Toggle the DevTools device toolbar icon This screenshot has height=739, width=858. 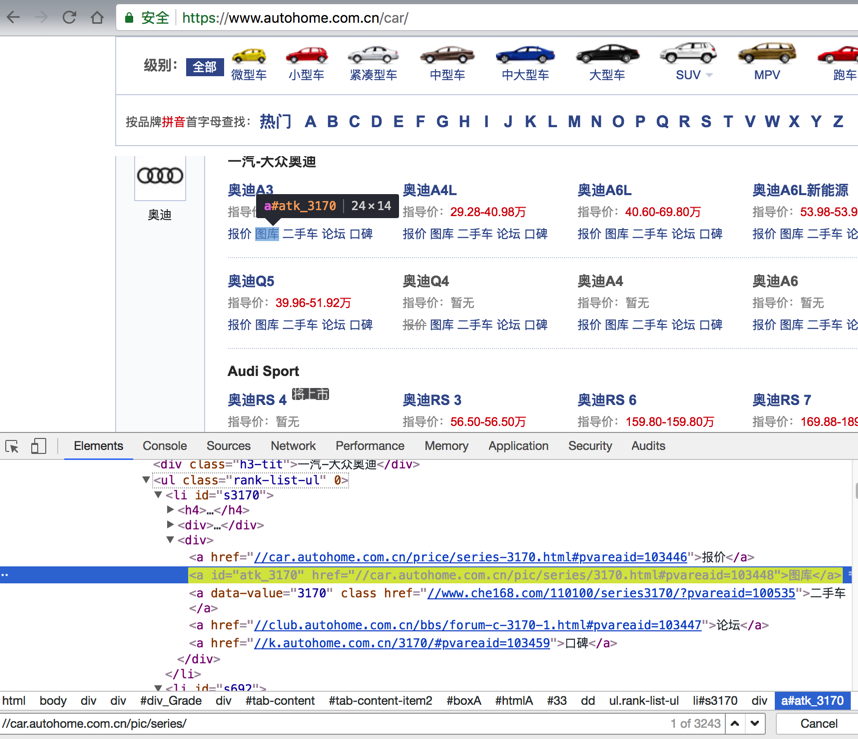click(x=38, y=446)
